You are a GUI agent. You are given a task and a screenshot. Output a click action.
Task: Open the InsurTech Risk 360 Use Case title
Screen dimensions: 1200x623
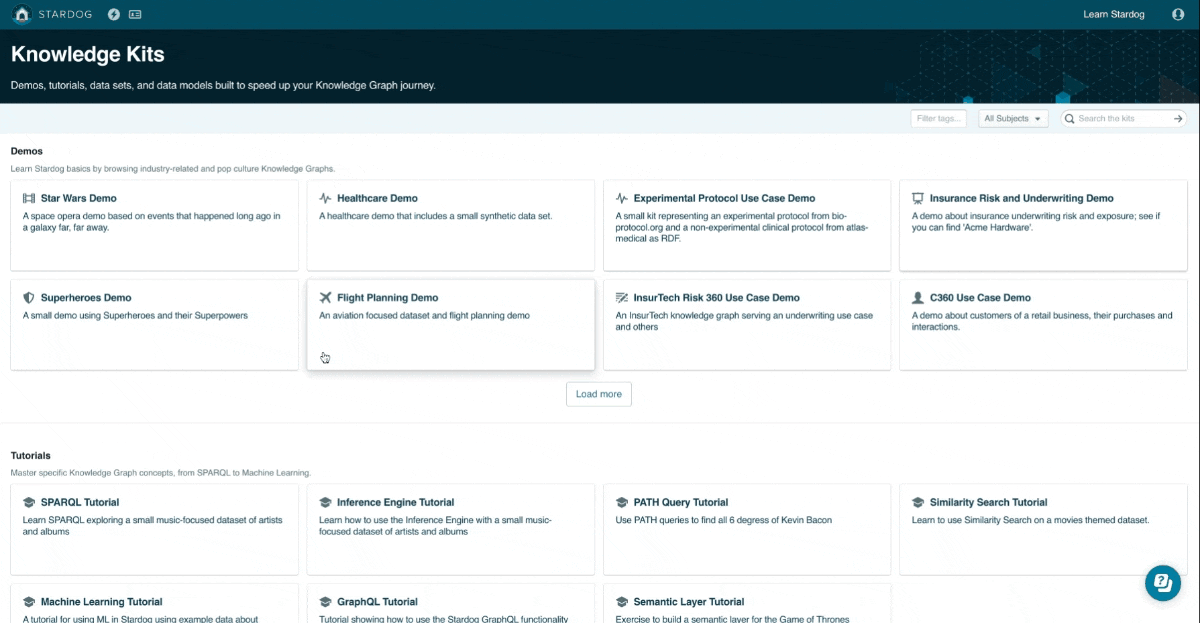[717, 298]
